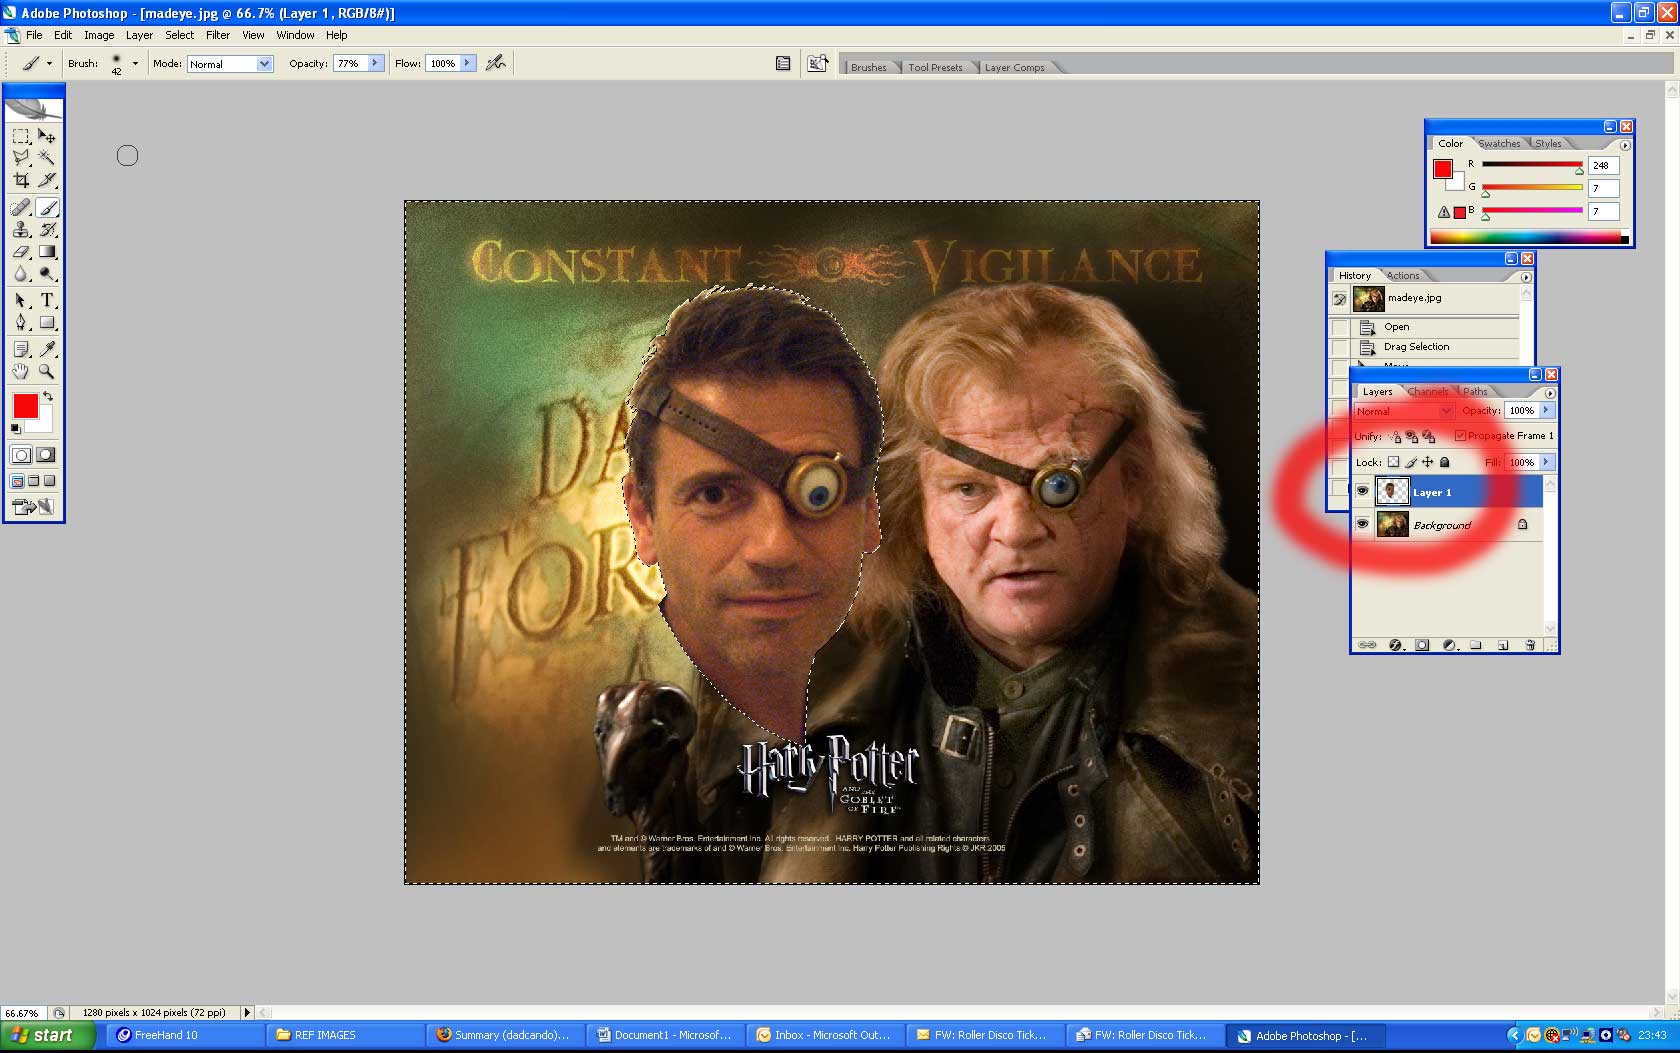Select the Slice tool
This screenshot has height=1053, width=1680.
(47, 181)
